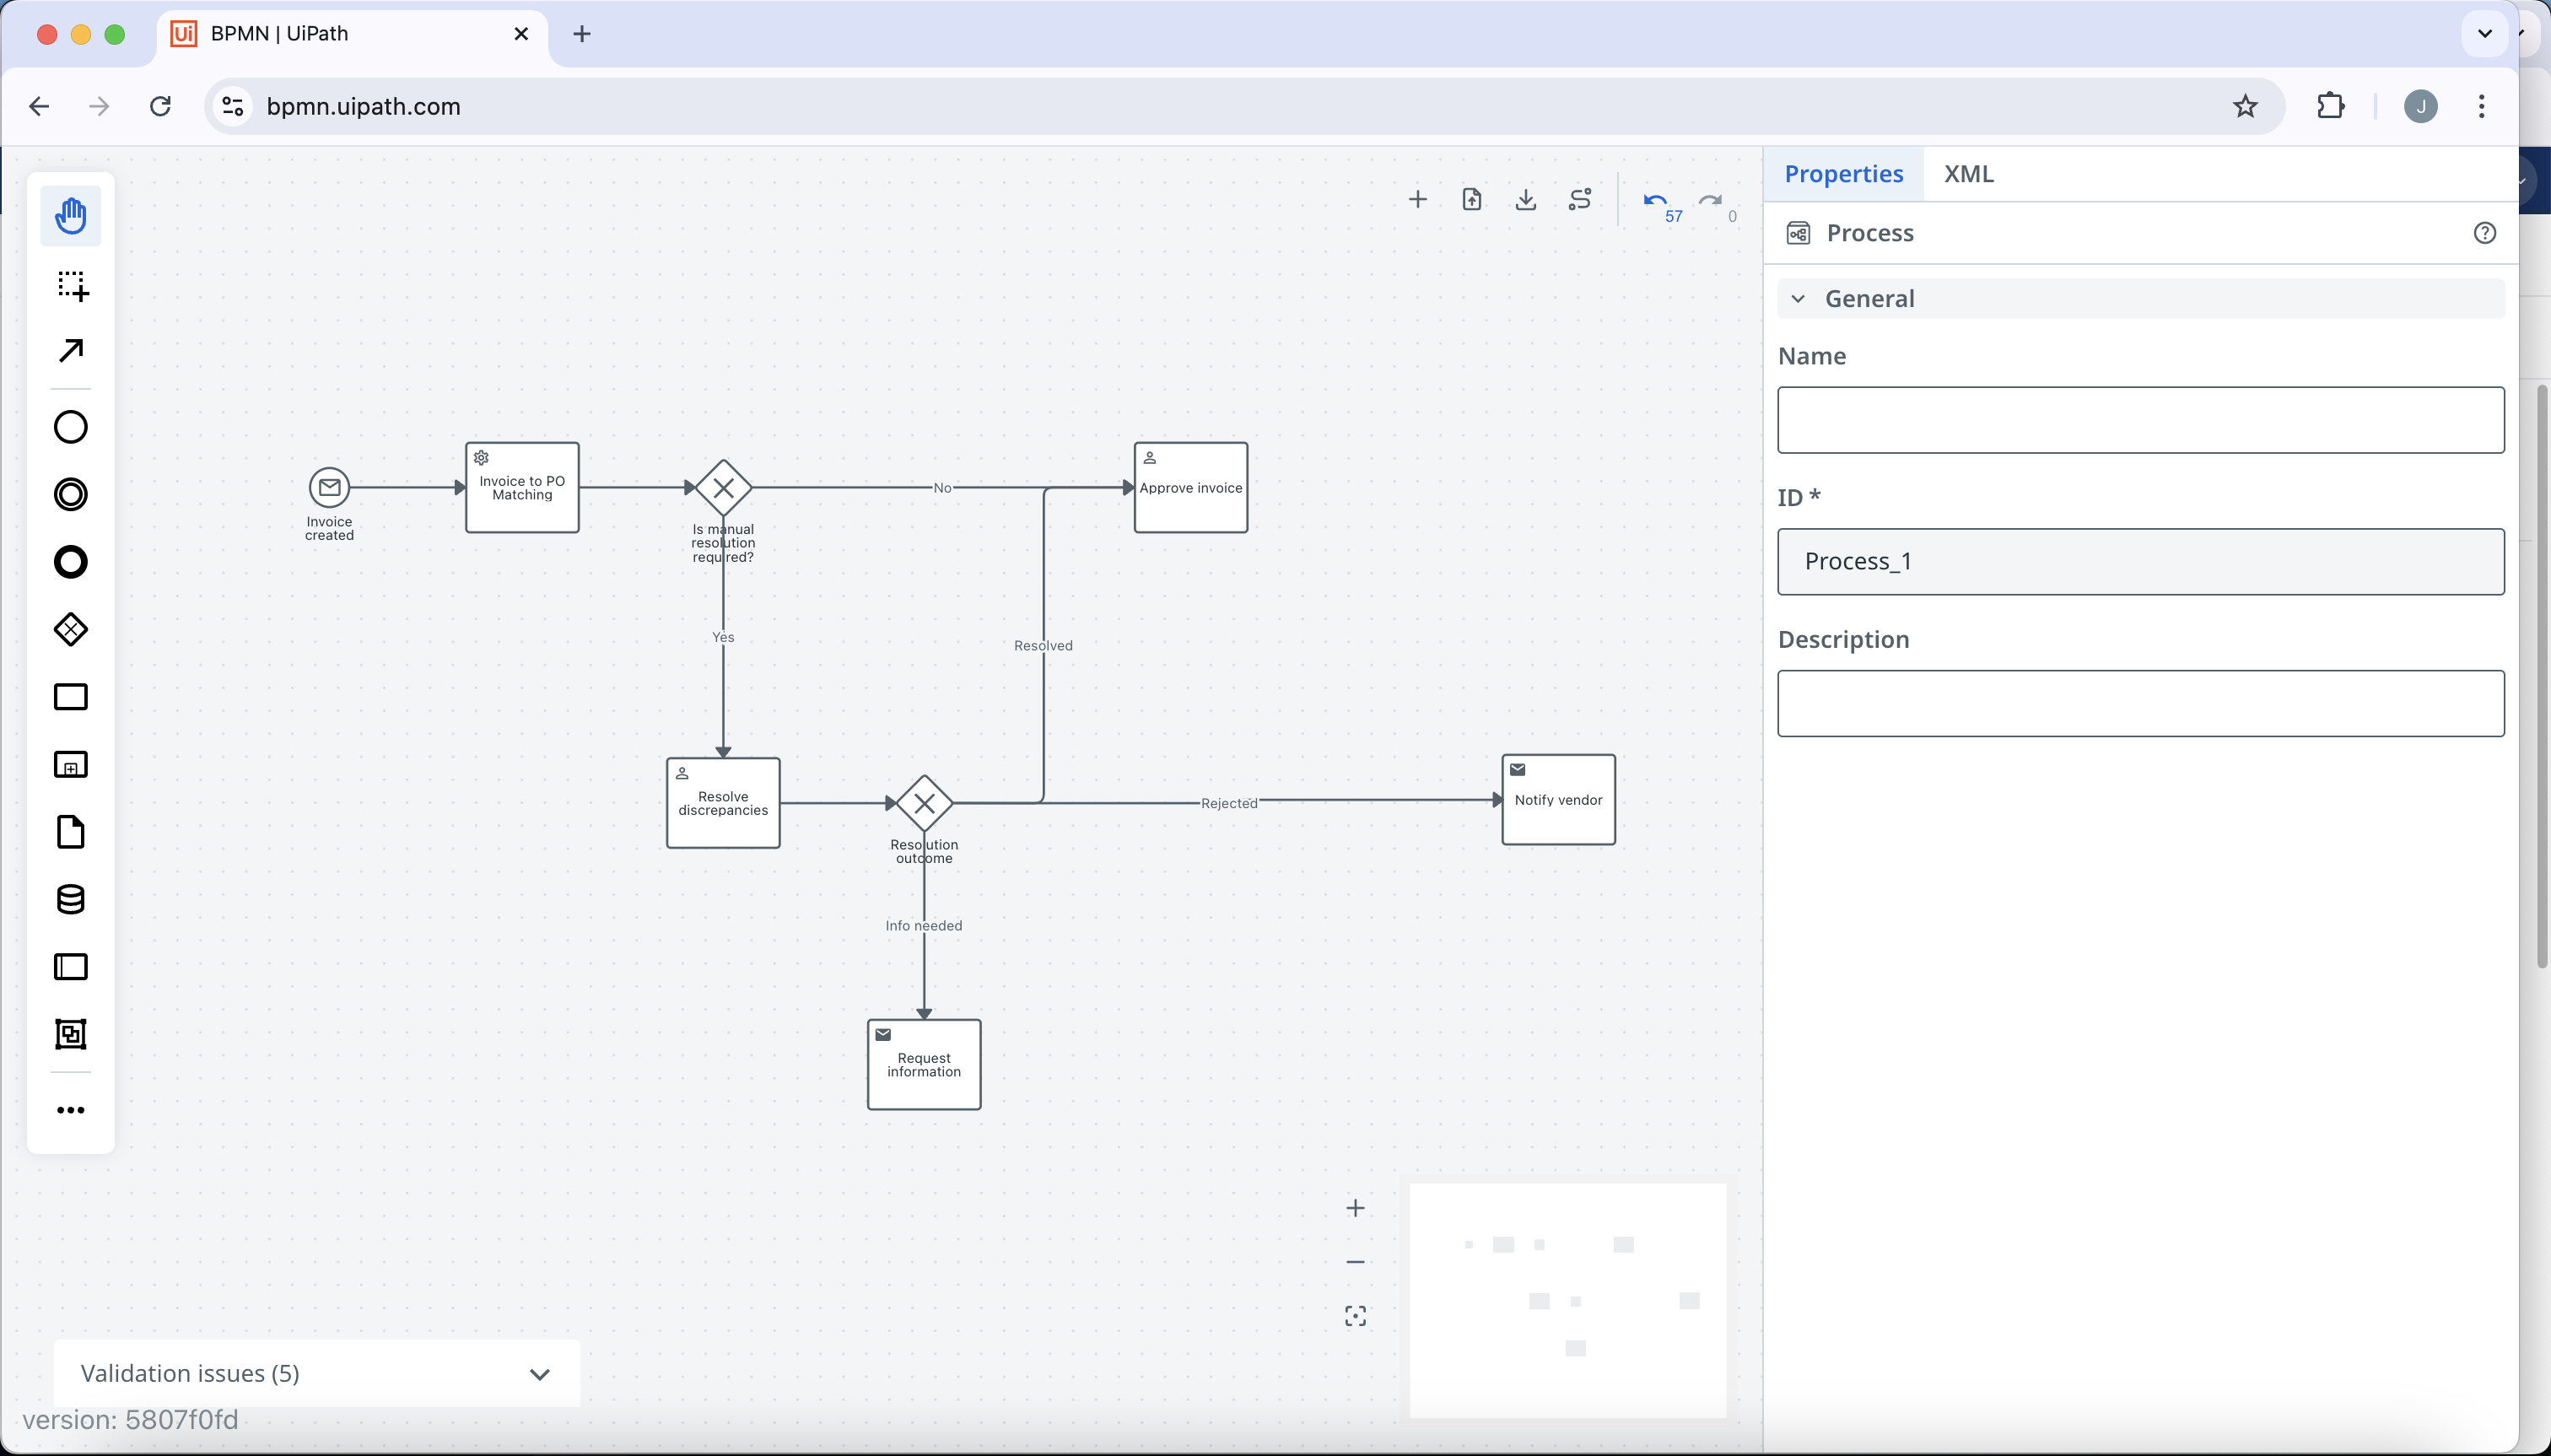Fit diagram to viewport icon
Image resolution: width=2551 pixels, height=1456 pixels.
coord(1355,1316)
